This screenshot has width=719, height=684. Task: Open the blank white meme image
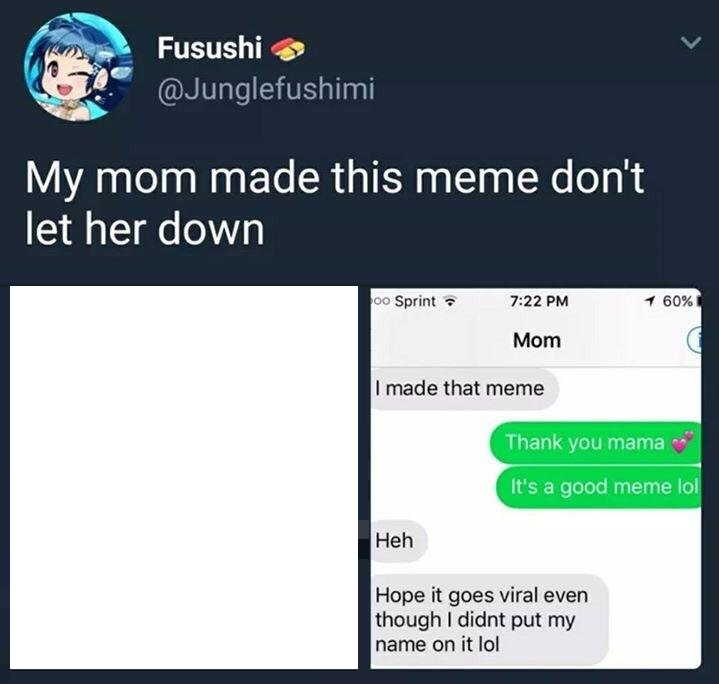[184, 477]
